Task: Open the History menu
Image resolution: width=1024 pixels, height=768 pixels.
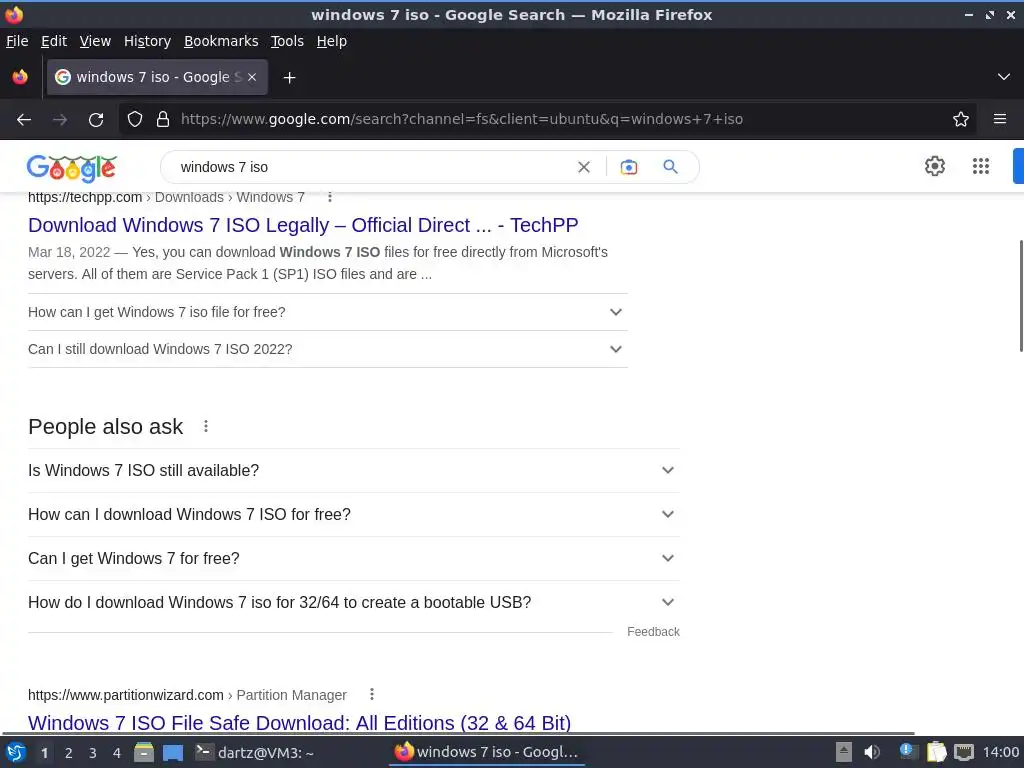Action: click(x=147, y=41)
